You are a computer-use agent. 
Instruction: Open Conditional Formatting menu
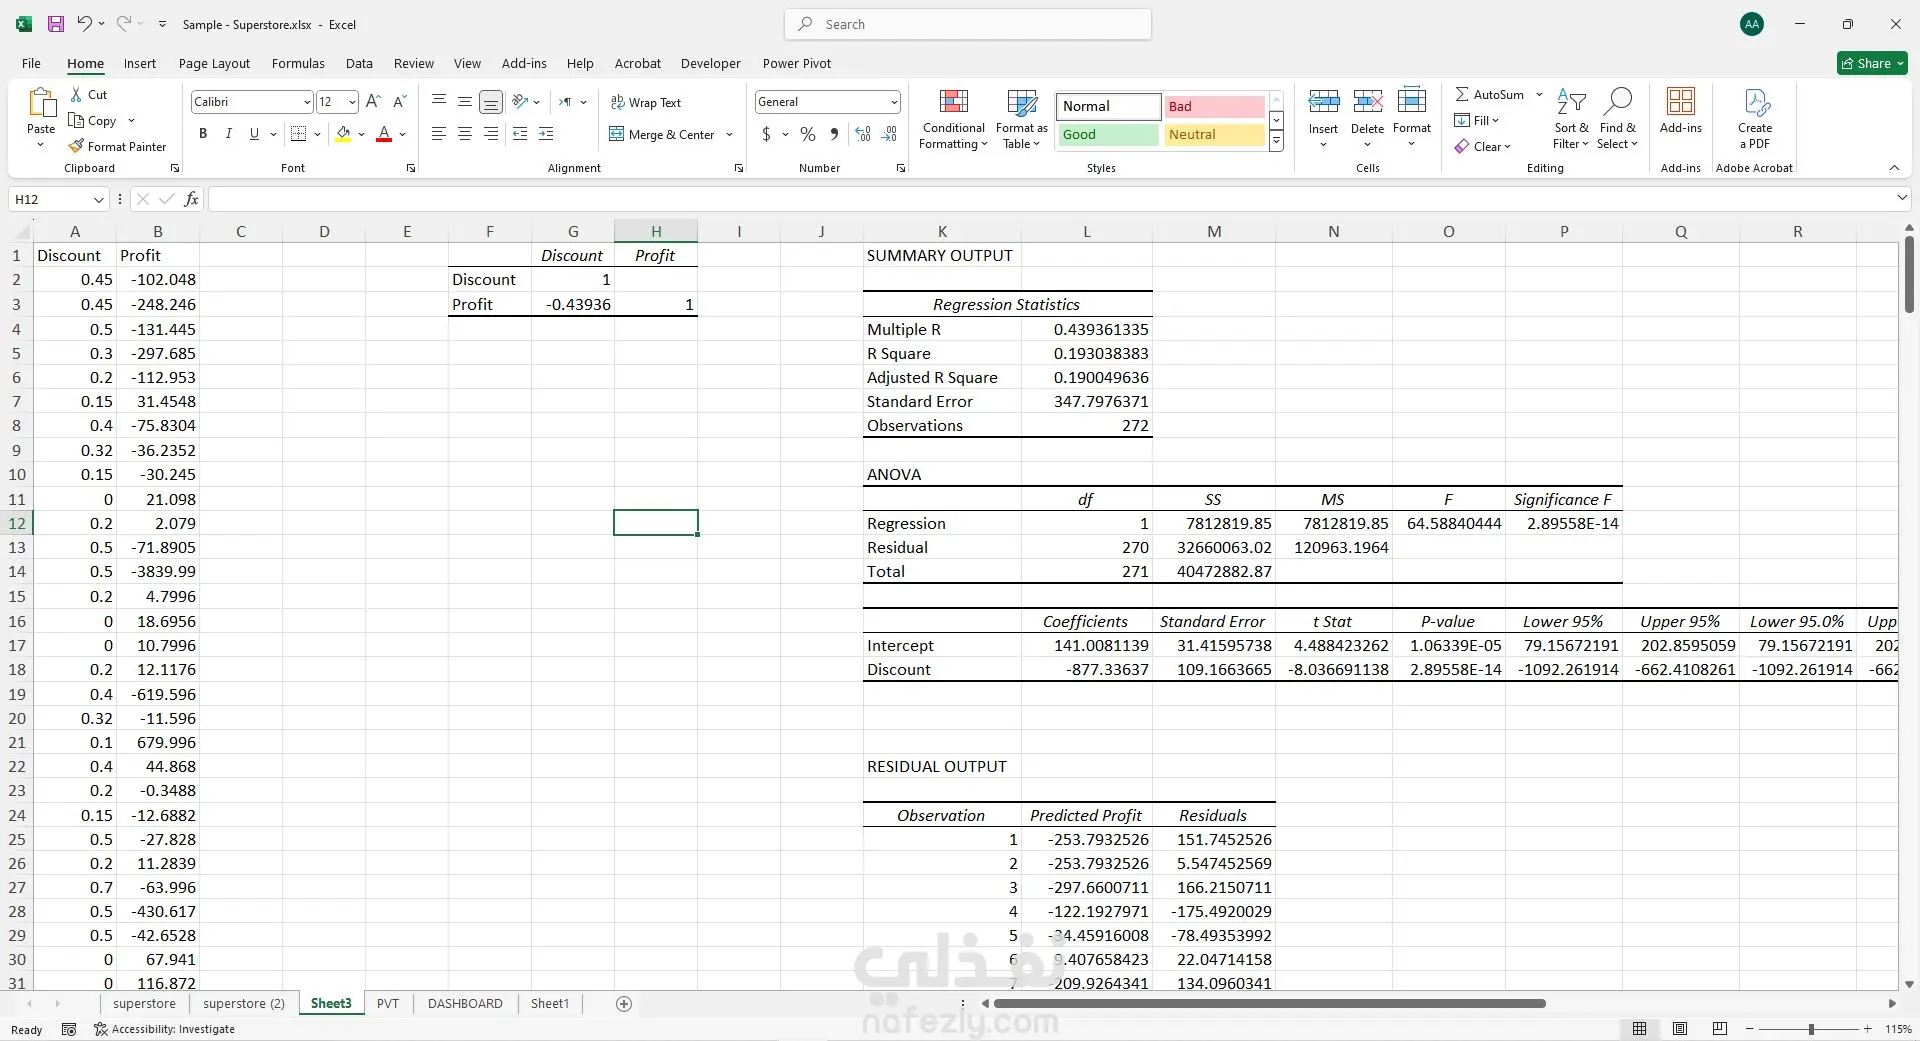[953, 119]
